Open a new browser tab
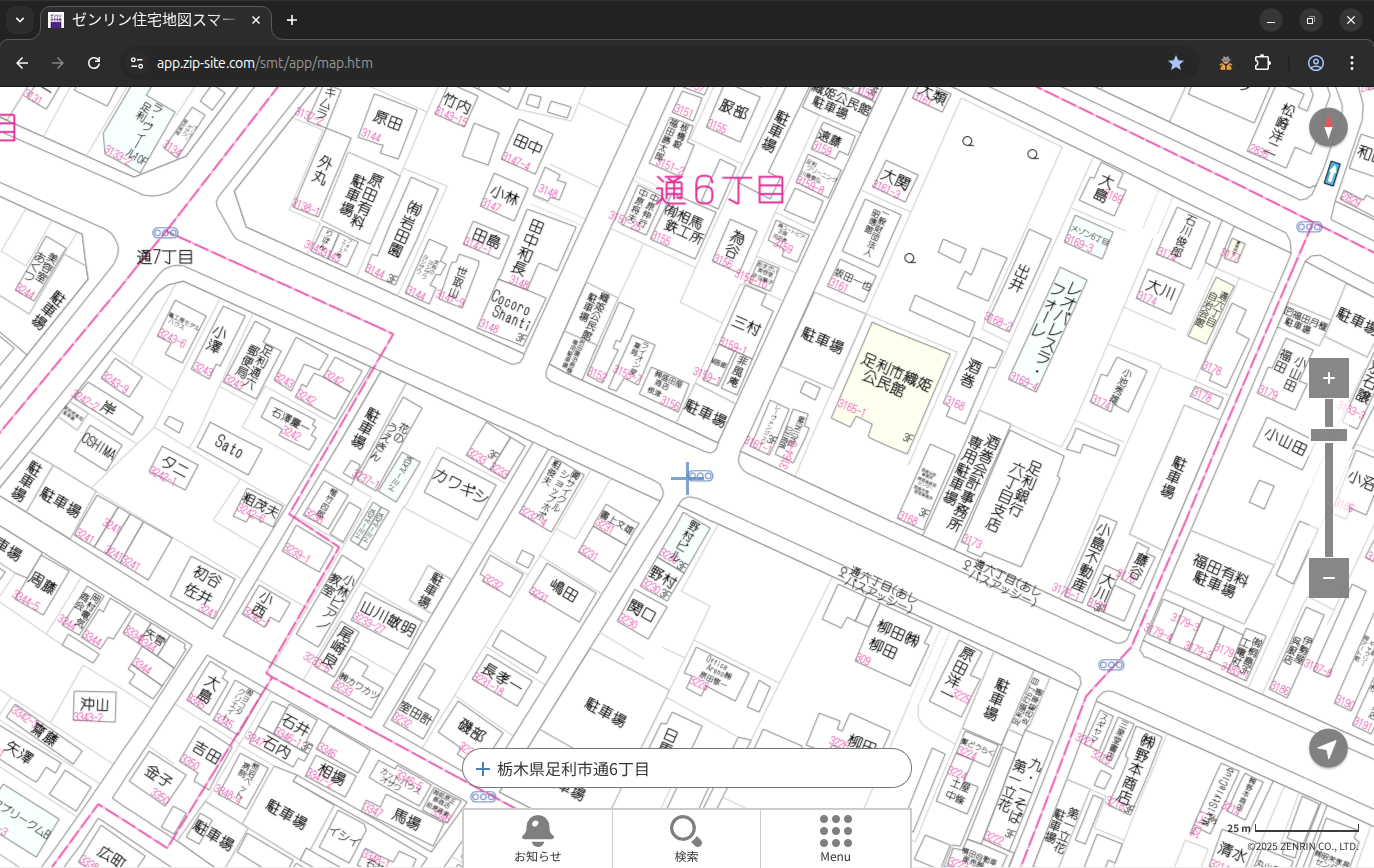 point(292,20)
